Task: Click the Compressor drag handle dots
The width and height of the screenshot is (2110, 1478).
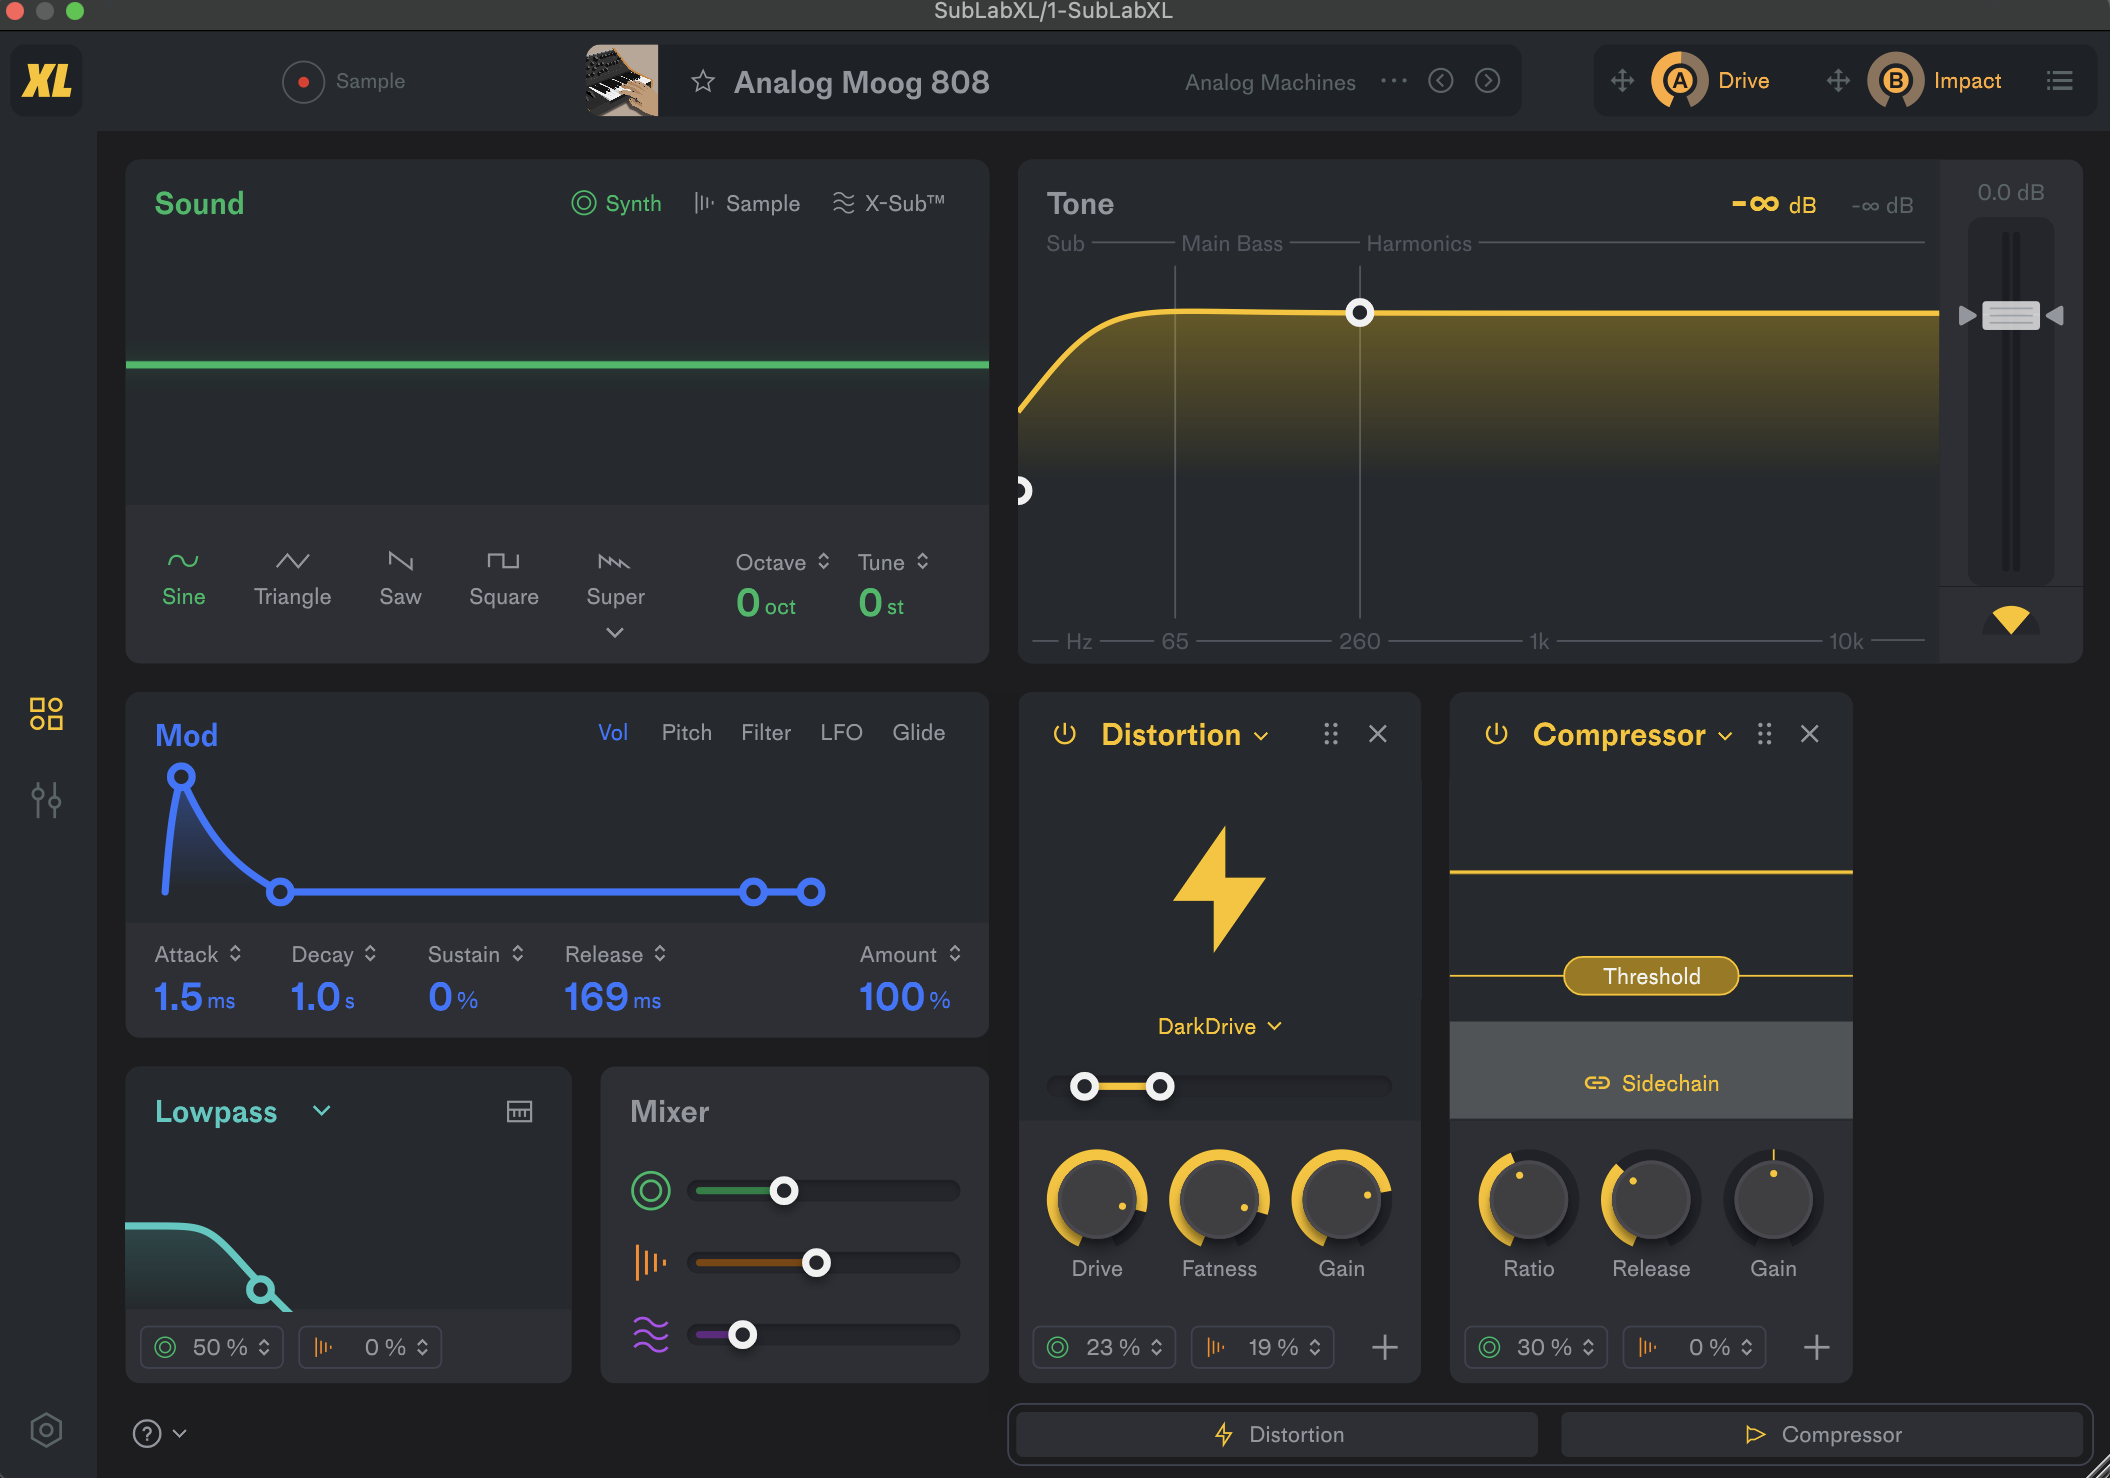Action: pos(1764,734)
